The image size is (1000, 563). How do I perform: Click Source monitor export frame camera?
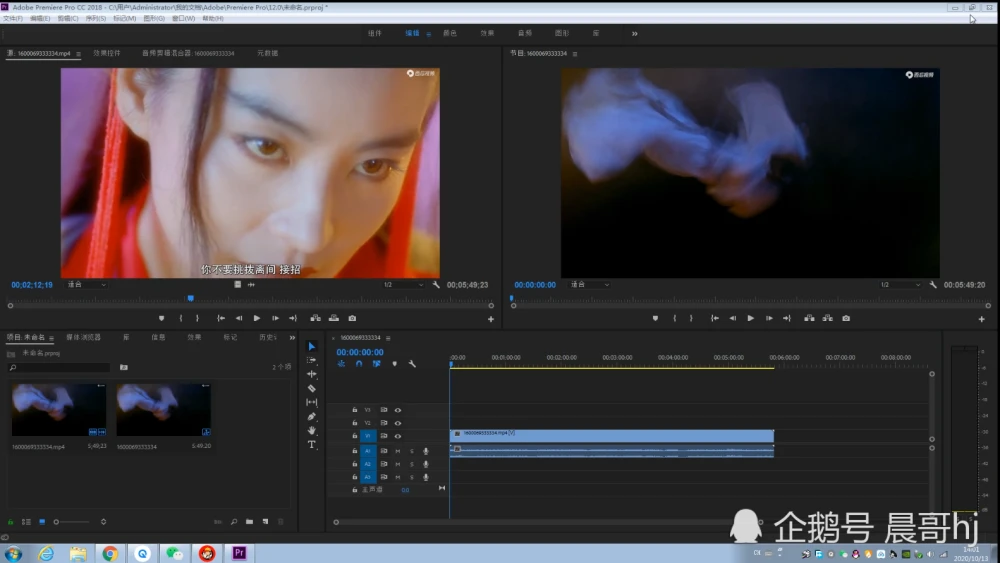352,318
